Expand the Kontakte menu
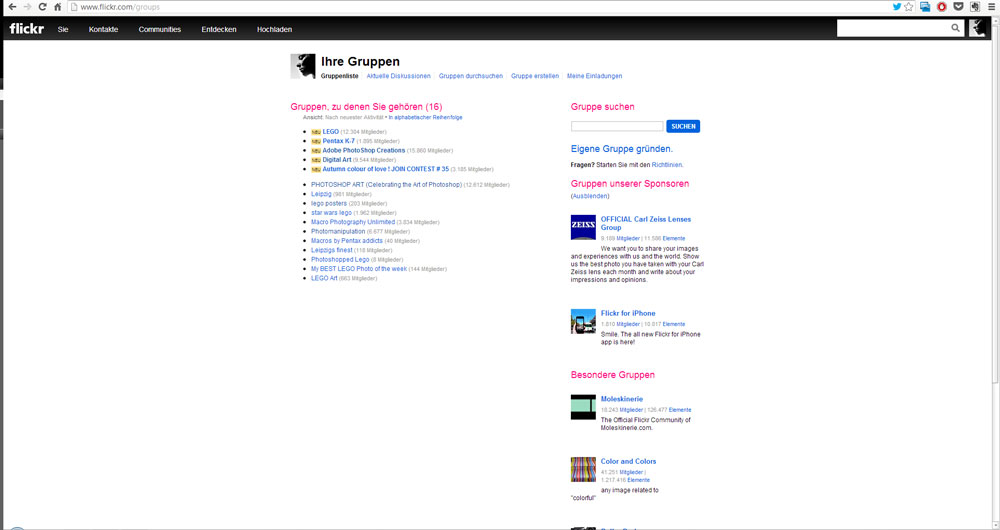Screen dimensions: 1000x530 103,30
